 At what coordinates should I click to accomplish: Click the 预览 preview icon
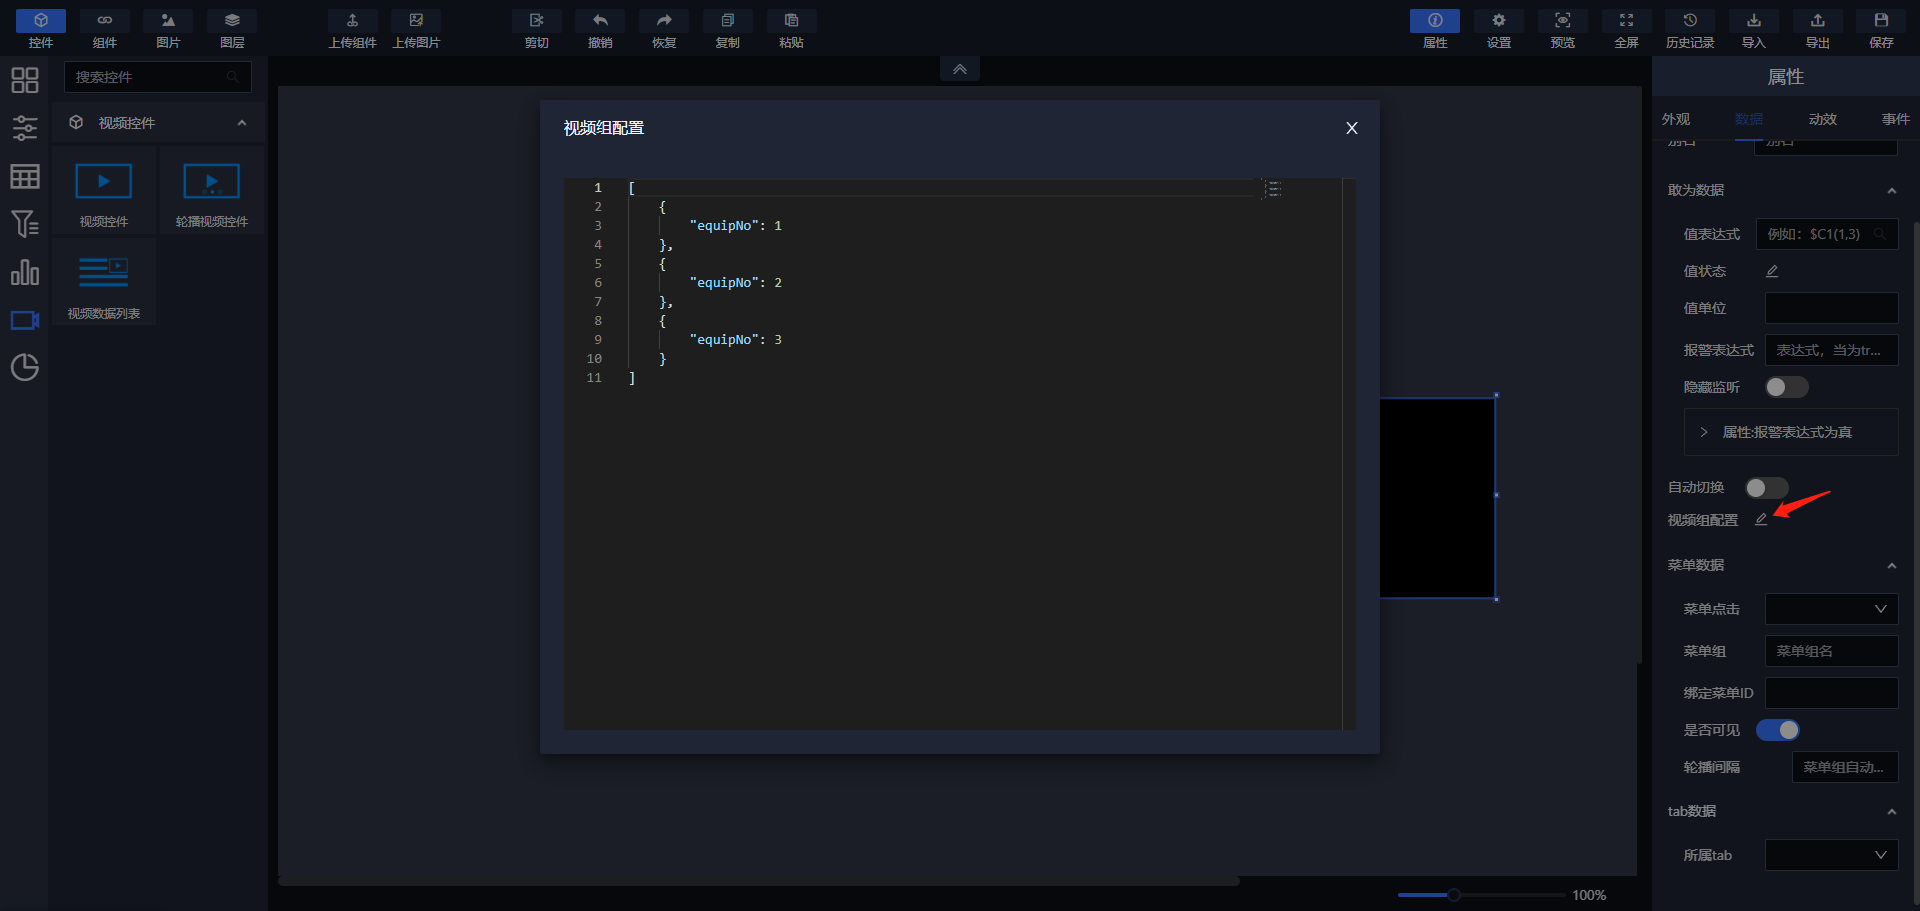click(1562, 29)
